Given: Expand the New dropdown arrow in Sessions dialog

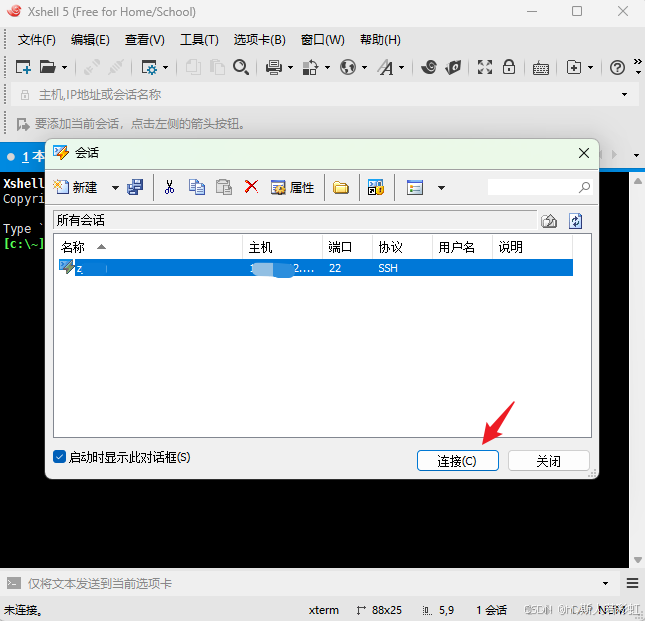Looking at the screenshot, I should point(115,188).
